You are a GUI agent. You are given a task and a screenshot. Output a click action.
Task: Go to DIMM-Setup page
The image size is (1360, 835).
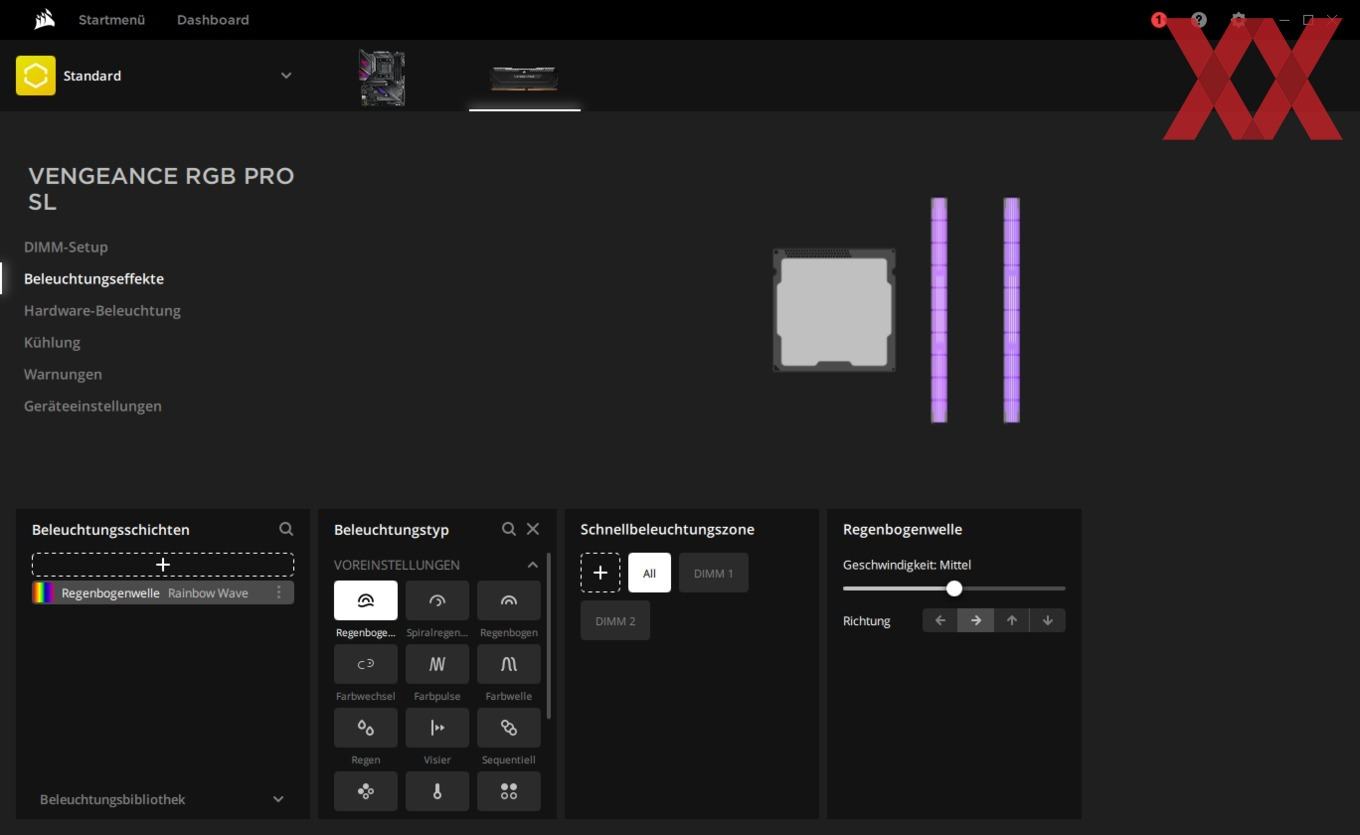click(66, 247)
